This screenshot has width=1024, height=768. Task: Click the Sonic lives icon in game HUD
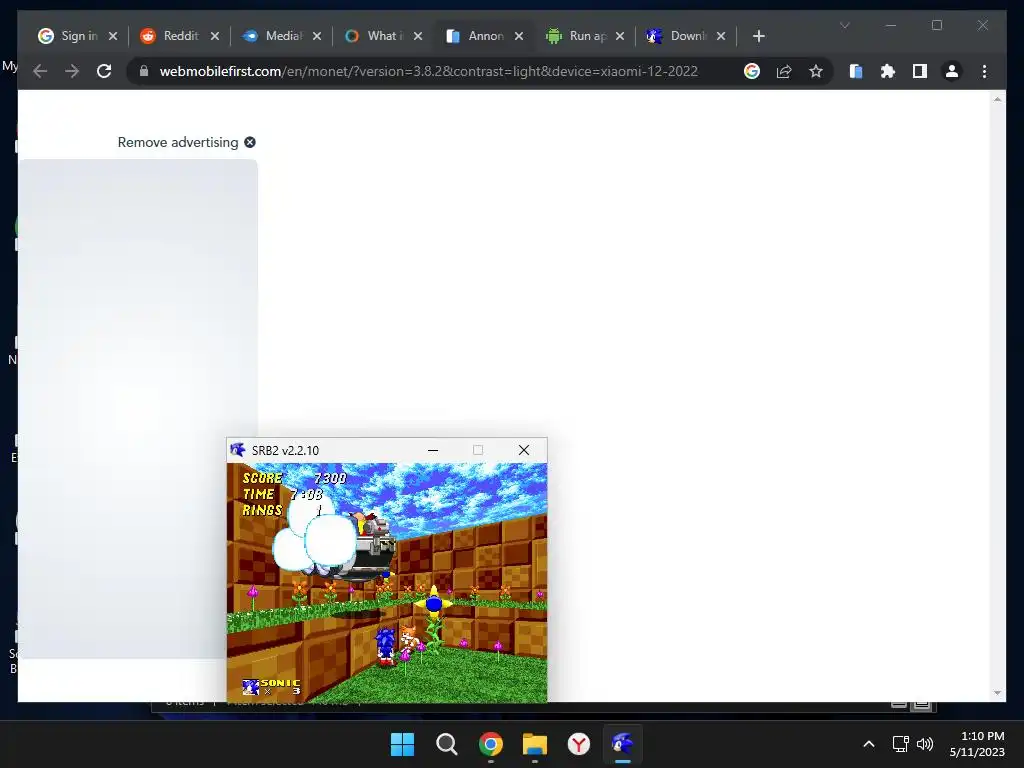point(251,687)
